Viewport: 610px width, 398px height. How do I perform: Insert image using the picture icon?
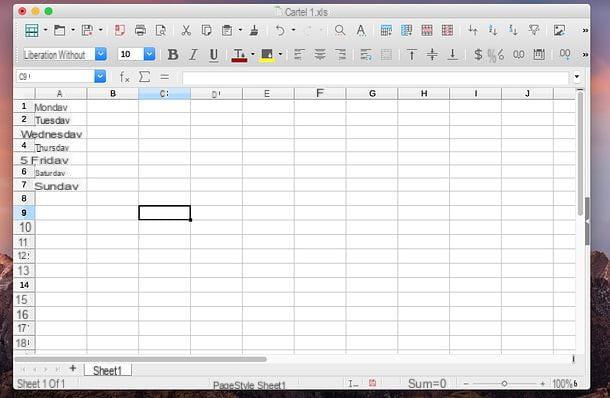click(559, 30)
